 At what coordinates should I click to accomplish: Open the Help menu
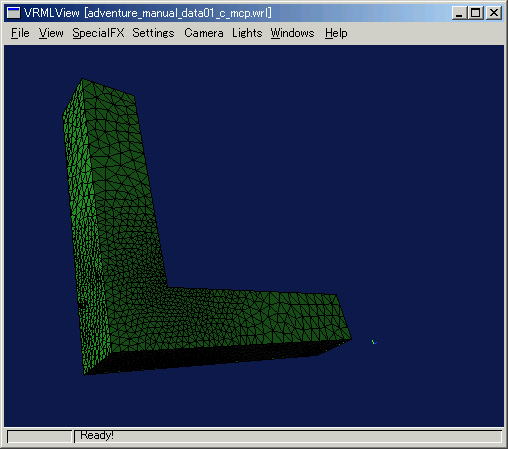(x=336, y=33)
